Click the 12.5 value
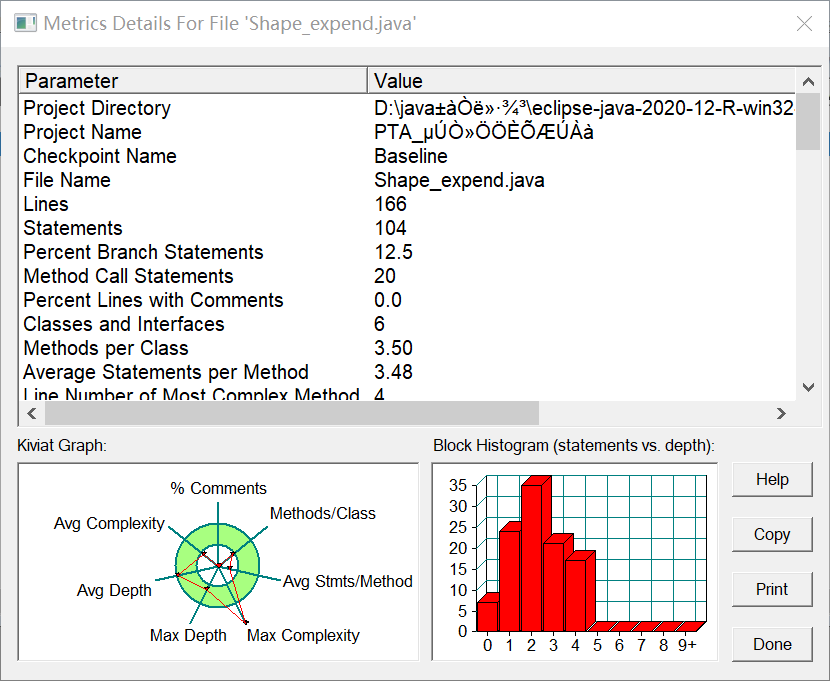Image resolution: width=830 pixels, height=681 pixels. point(393,252)
